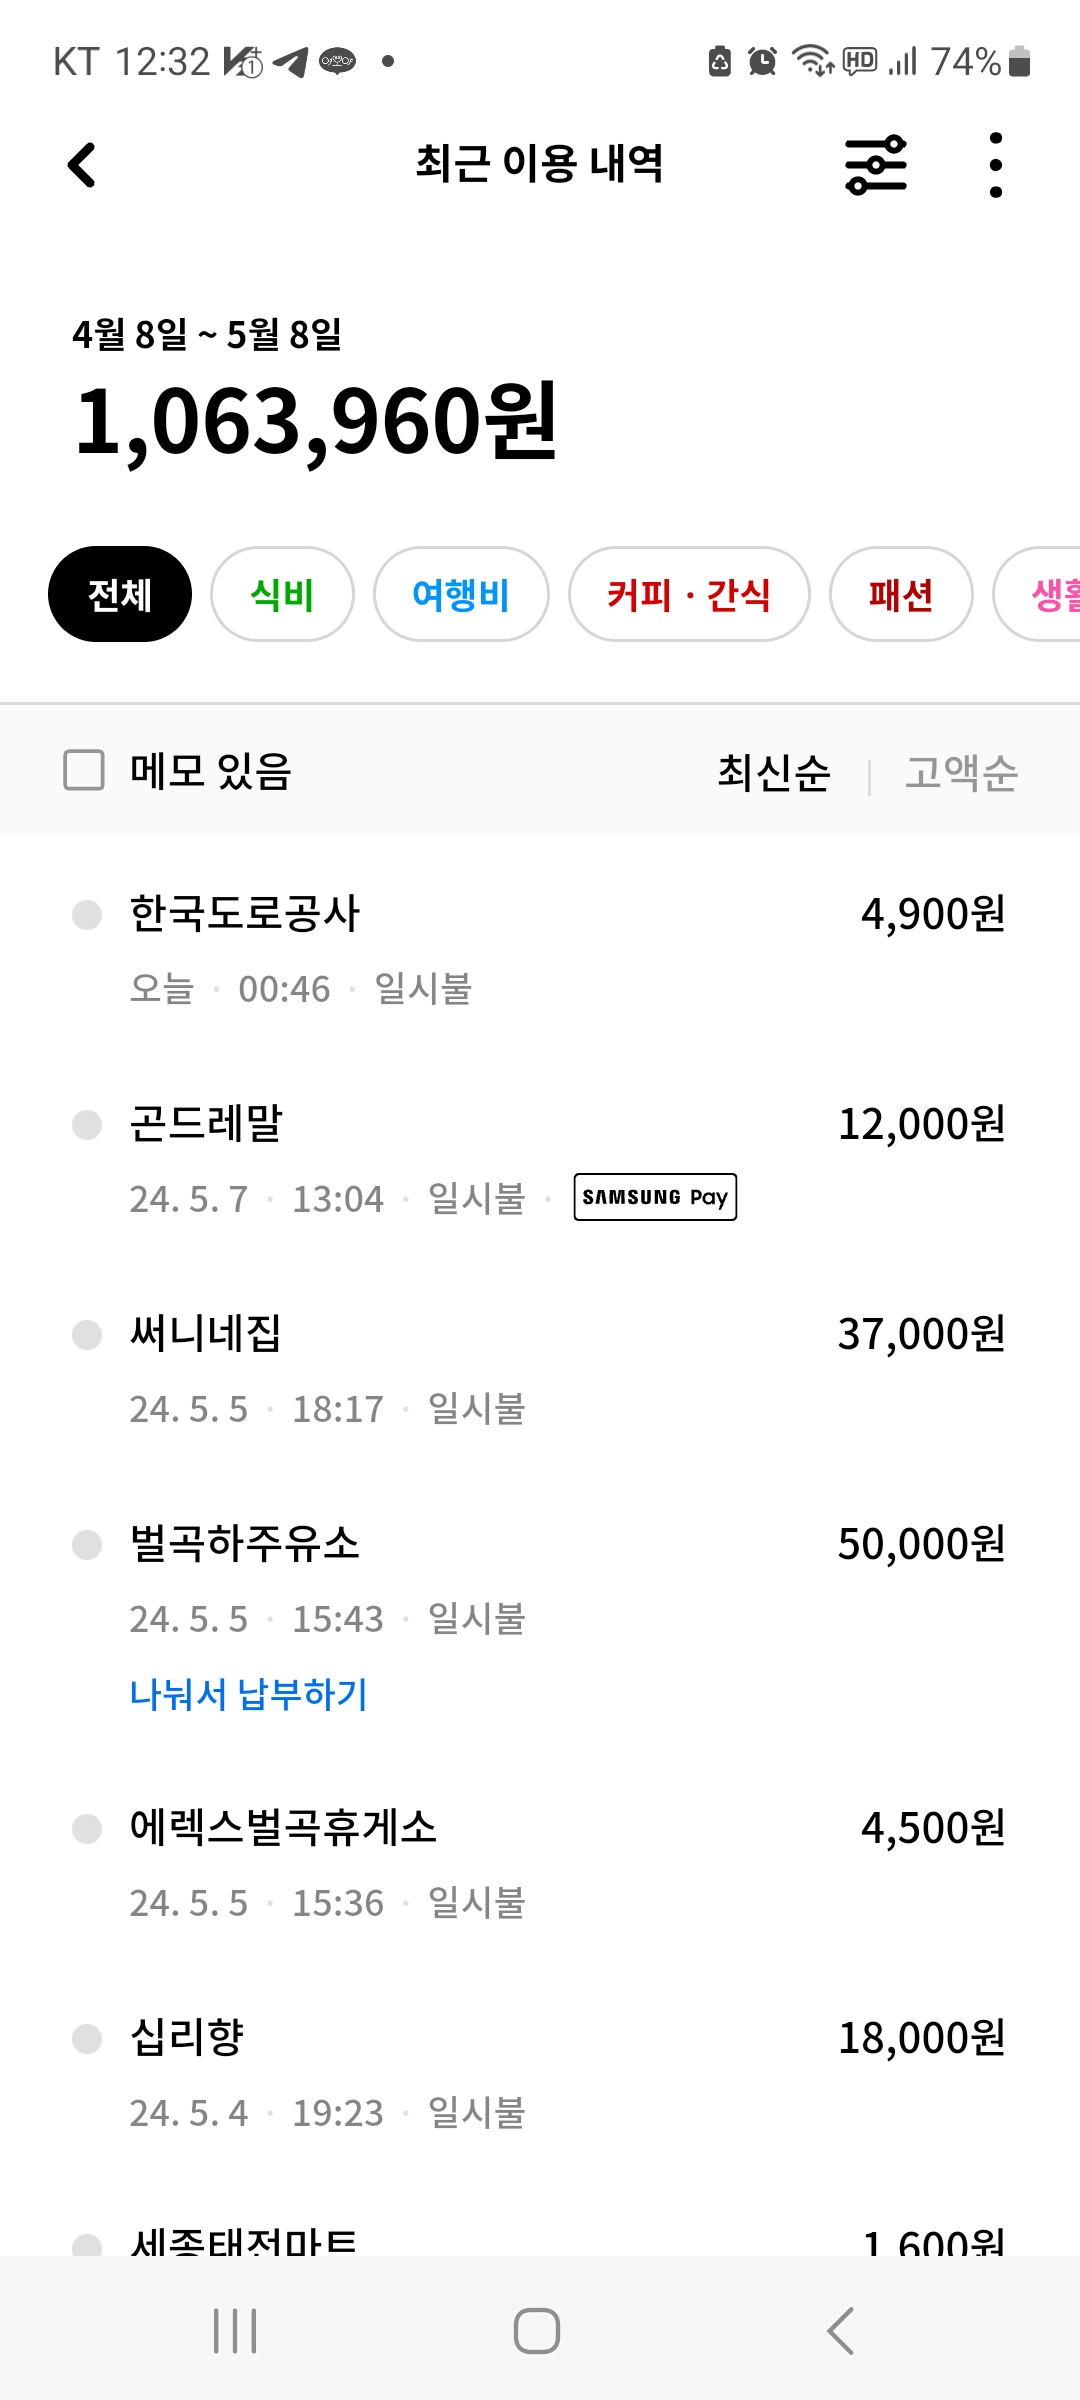Sort by 최신순
Screen dimensions: 1080x2400
tap(774, 773)
